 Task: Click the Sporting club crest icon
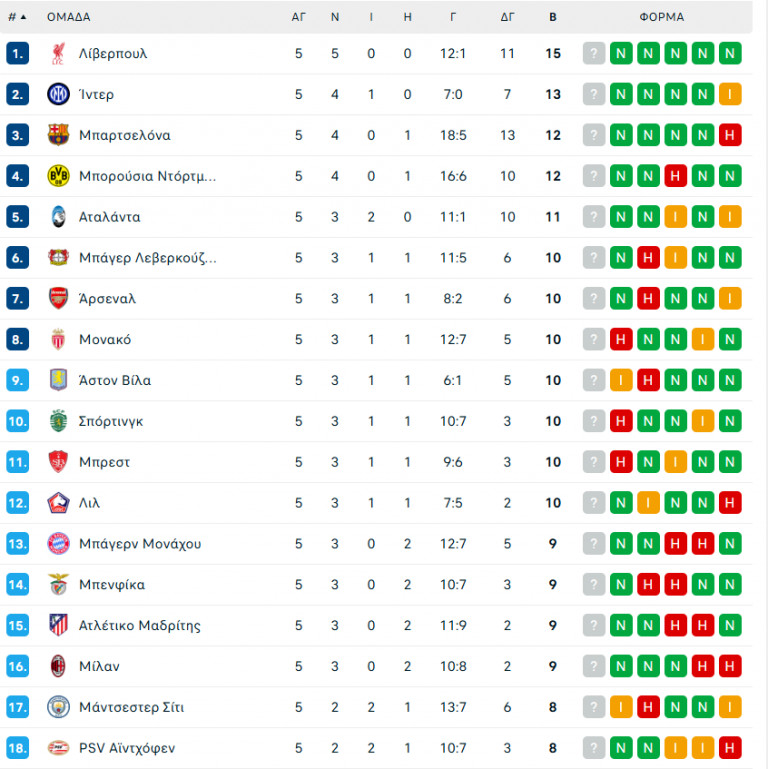pos(58,421)
